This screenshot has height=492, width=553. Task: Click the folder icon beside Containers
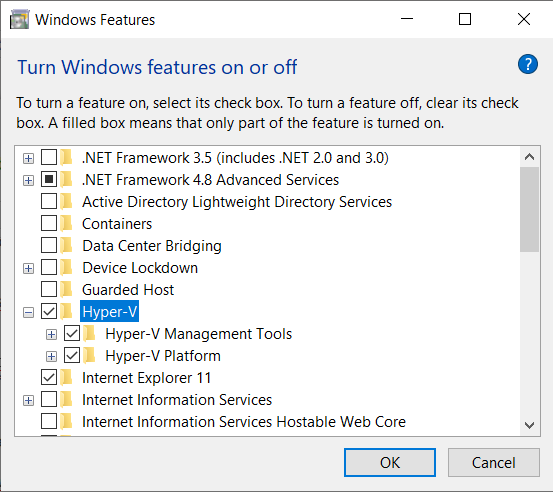tap(66, 224)
